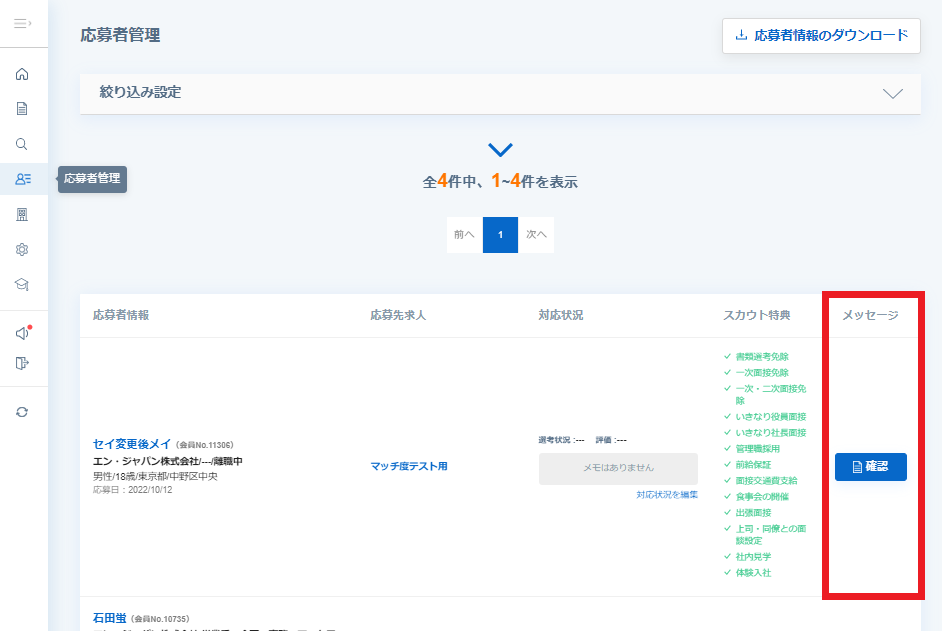Go to pagination page 1

coord(500,235)
